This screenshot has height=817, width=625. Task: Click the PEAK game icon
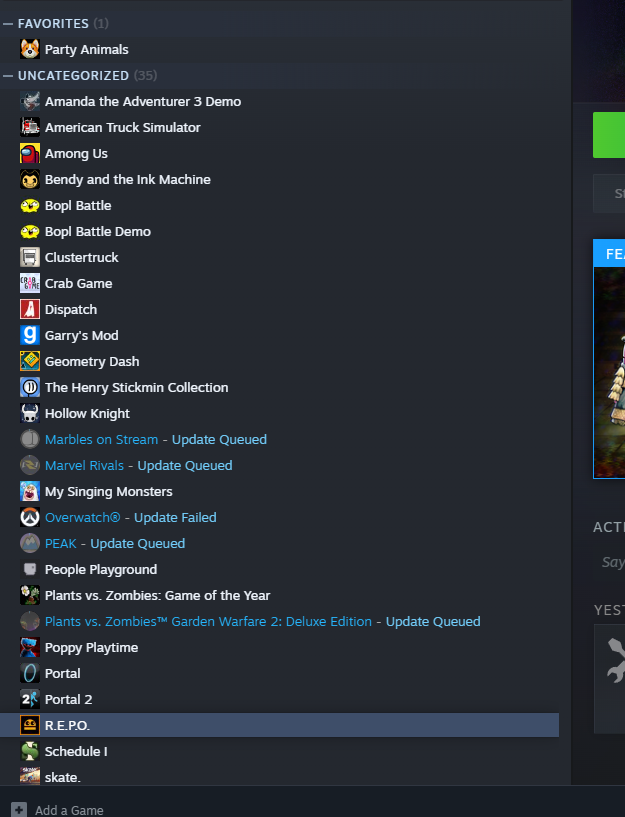pyautogui.click(x=30, y=543)
